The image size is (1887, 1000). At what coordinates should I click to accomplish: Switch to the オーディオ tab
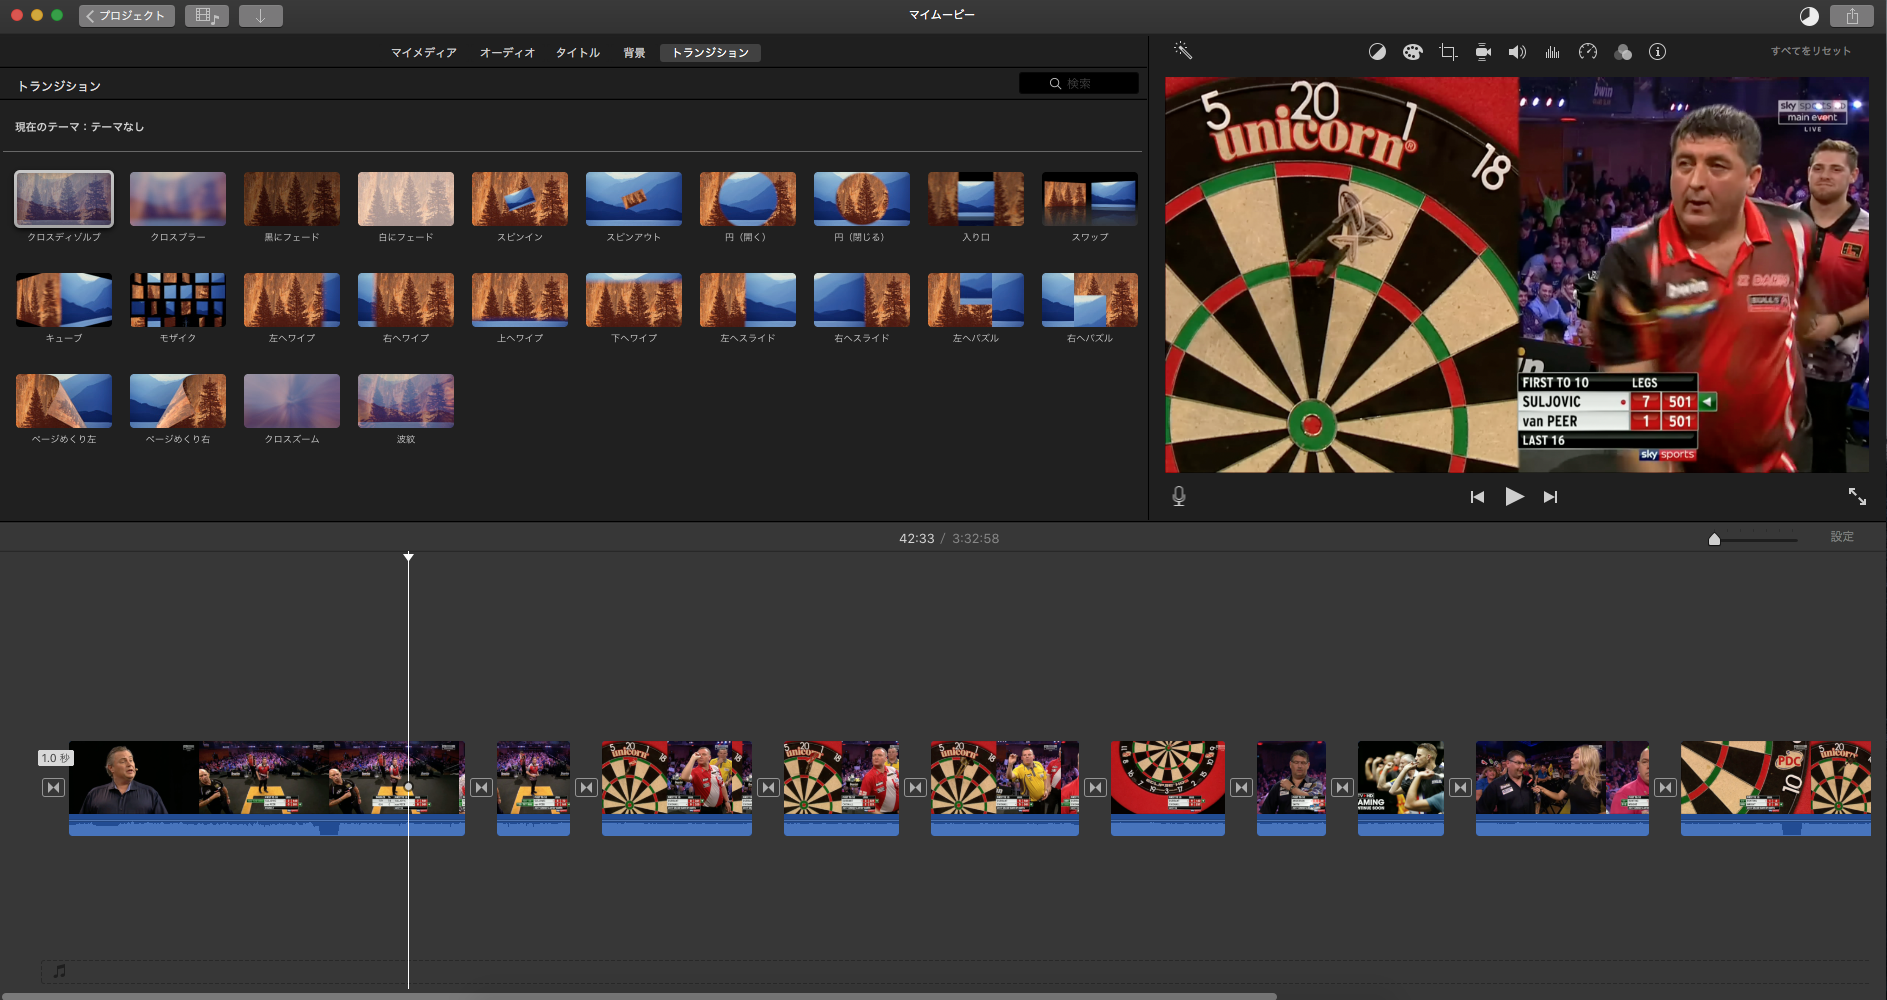pos(507,53)
